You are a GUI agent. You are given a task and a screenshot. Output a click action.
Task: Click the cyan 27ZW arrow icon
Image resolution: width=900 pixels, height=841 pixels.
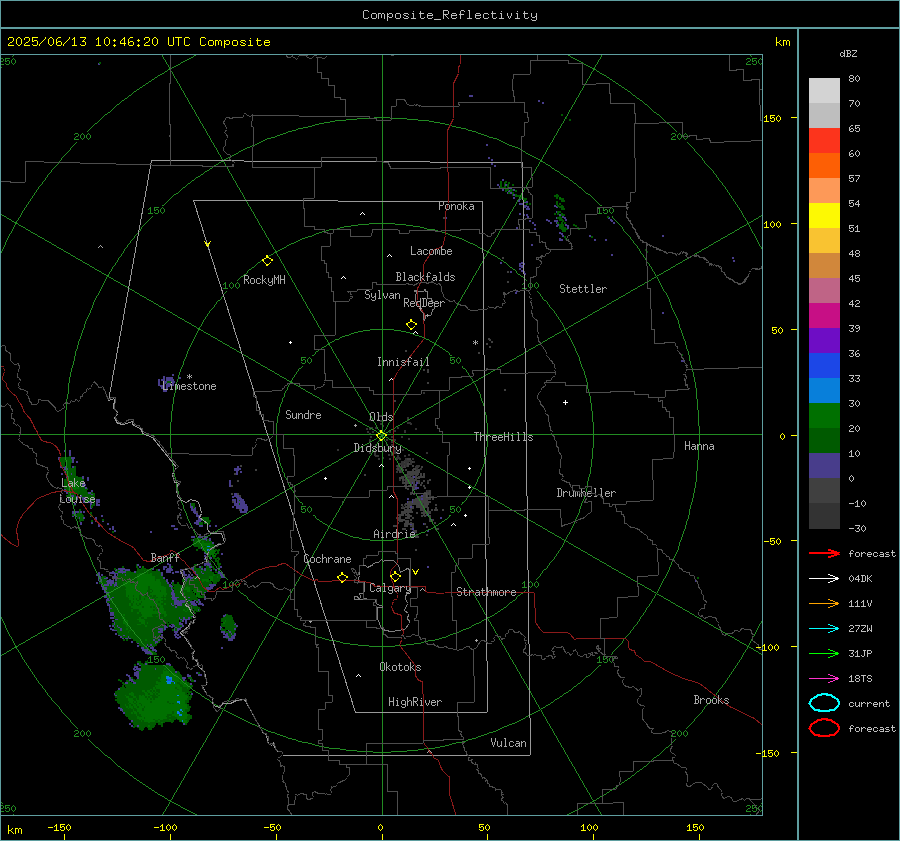tap(824, 629)
